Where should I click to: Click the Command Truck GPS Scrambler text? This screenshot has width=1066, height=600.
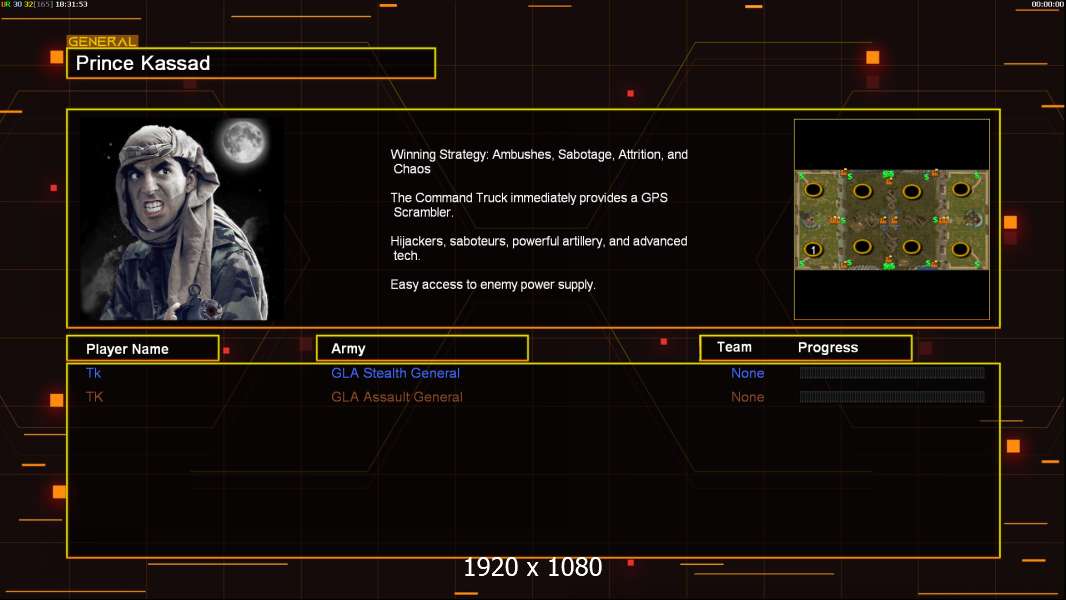(529, 205)
